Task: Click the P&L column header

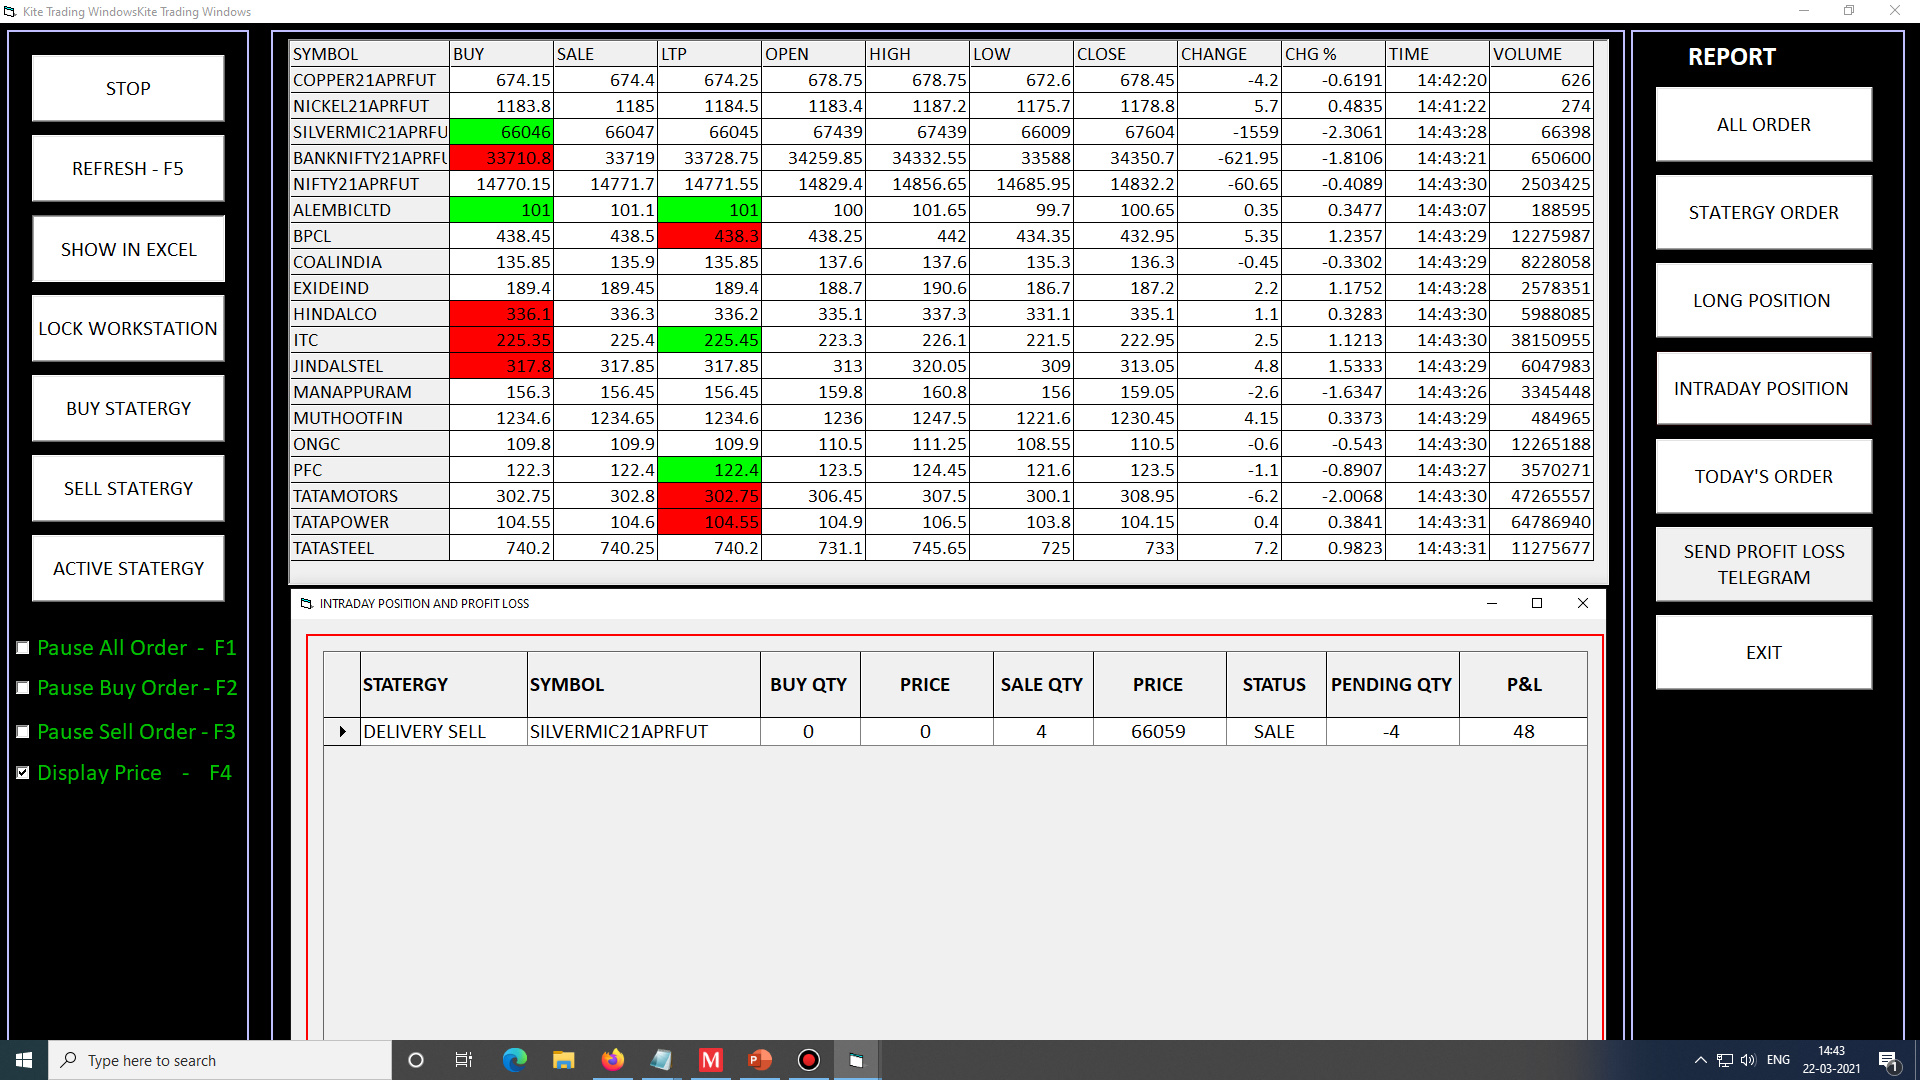Action: (1523, 685)
